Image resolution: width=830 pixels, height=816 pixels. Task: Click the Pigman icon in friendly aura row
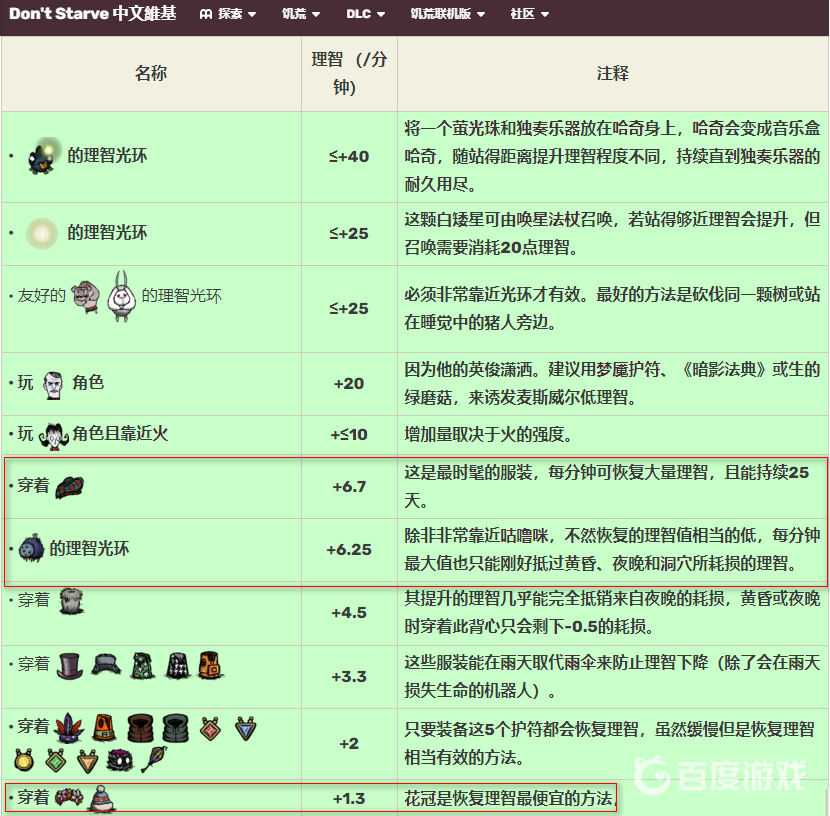(87, 295)
